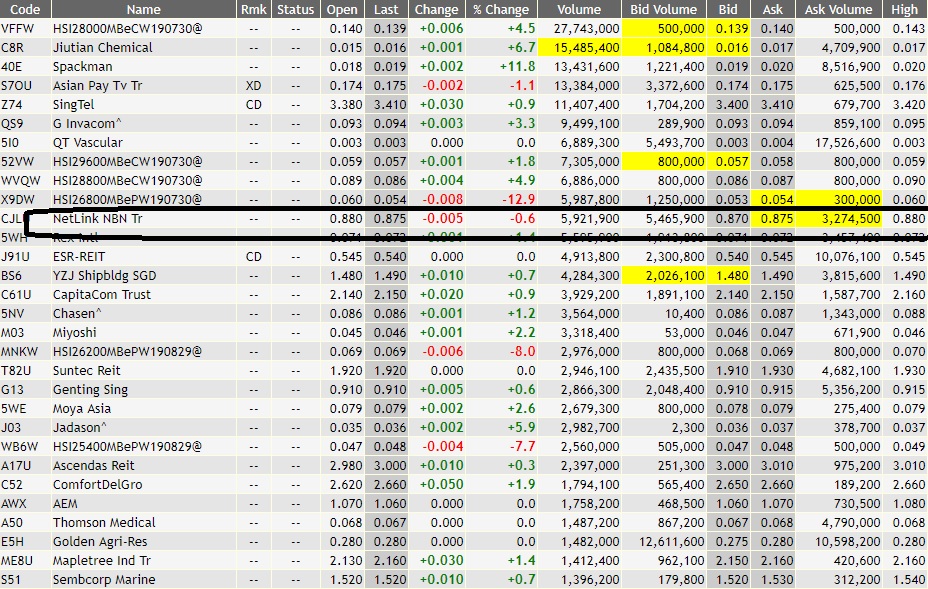Screen dimensions: 928x589
Task: Sort by the Name column header
Action: [x=144, y=9]
